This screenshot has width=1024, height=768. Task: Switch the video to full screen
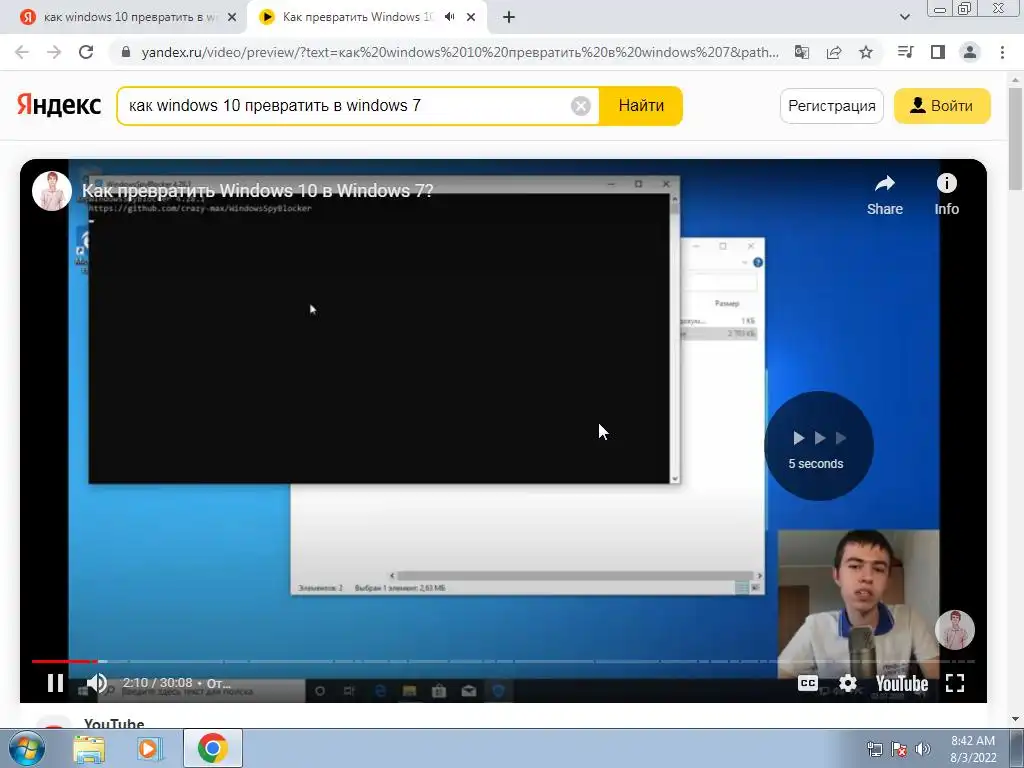(955, 683)
